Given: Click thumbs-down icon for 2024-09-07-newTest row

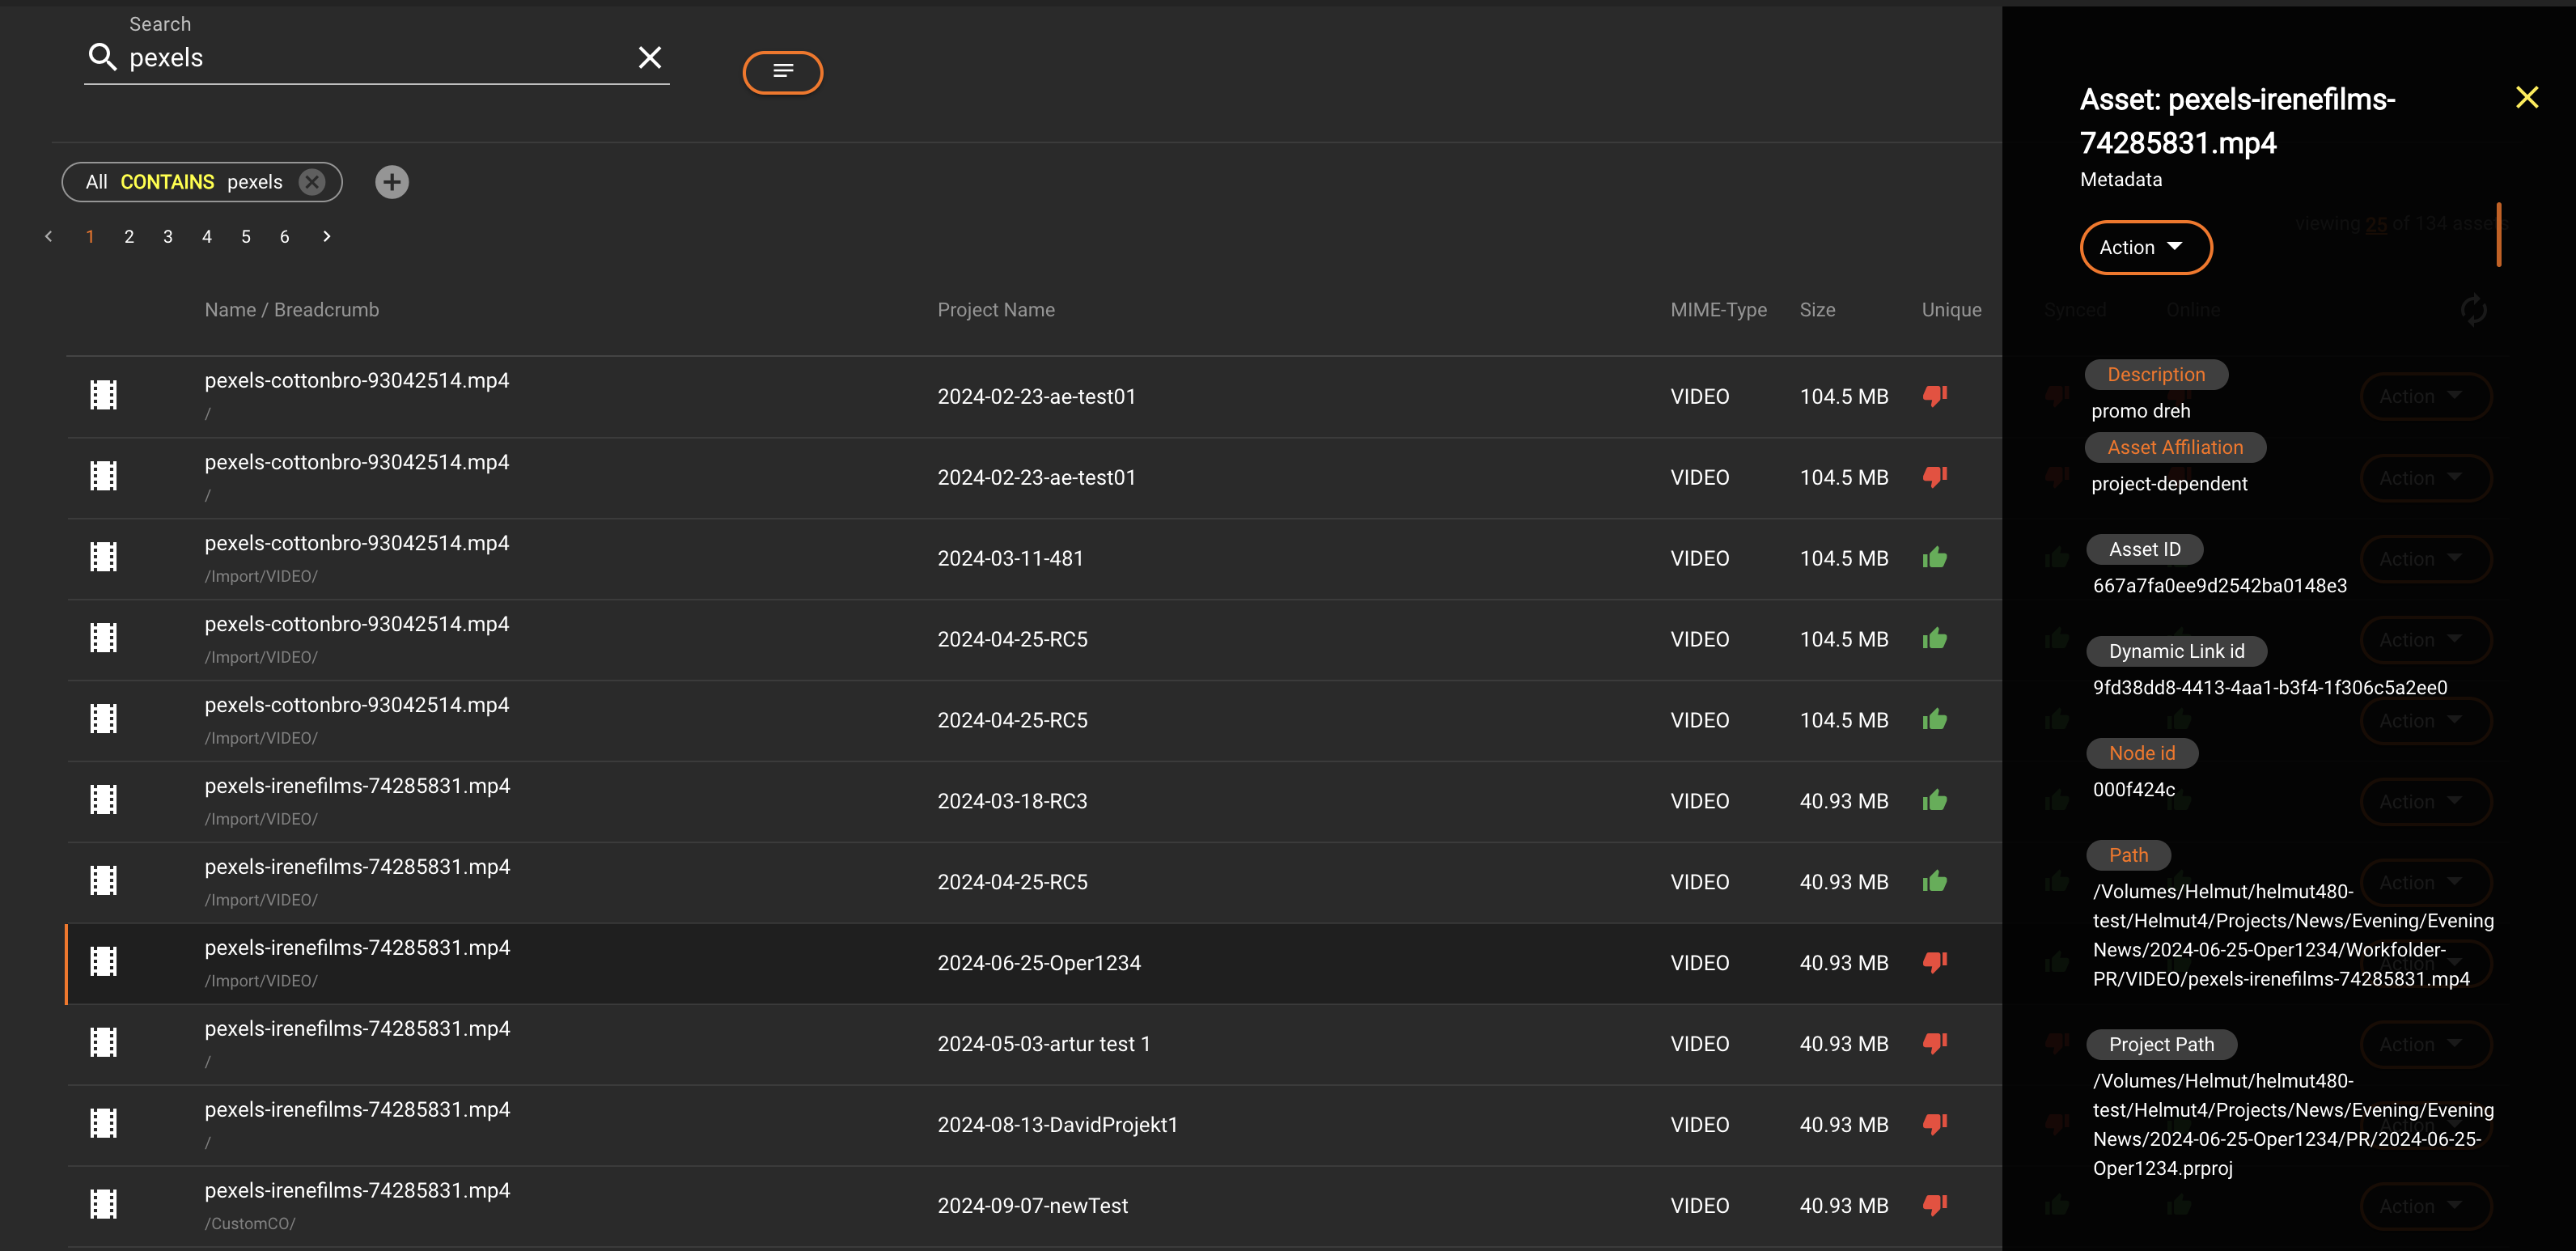Looking at the screenshot, I should pyautogui.click(x=1935, y=1205).
